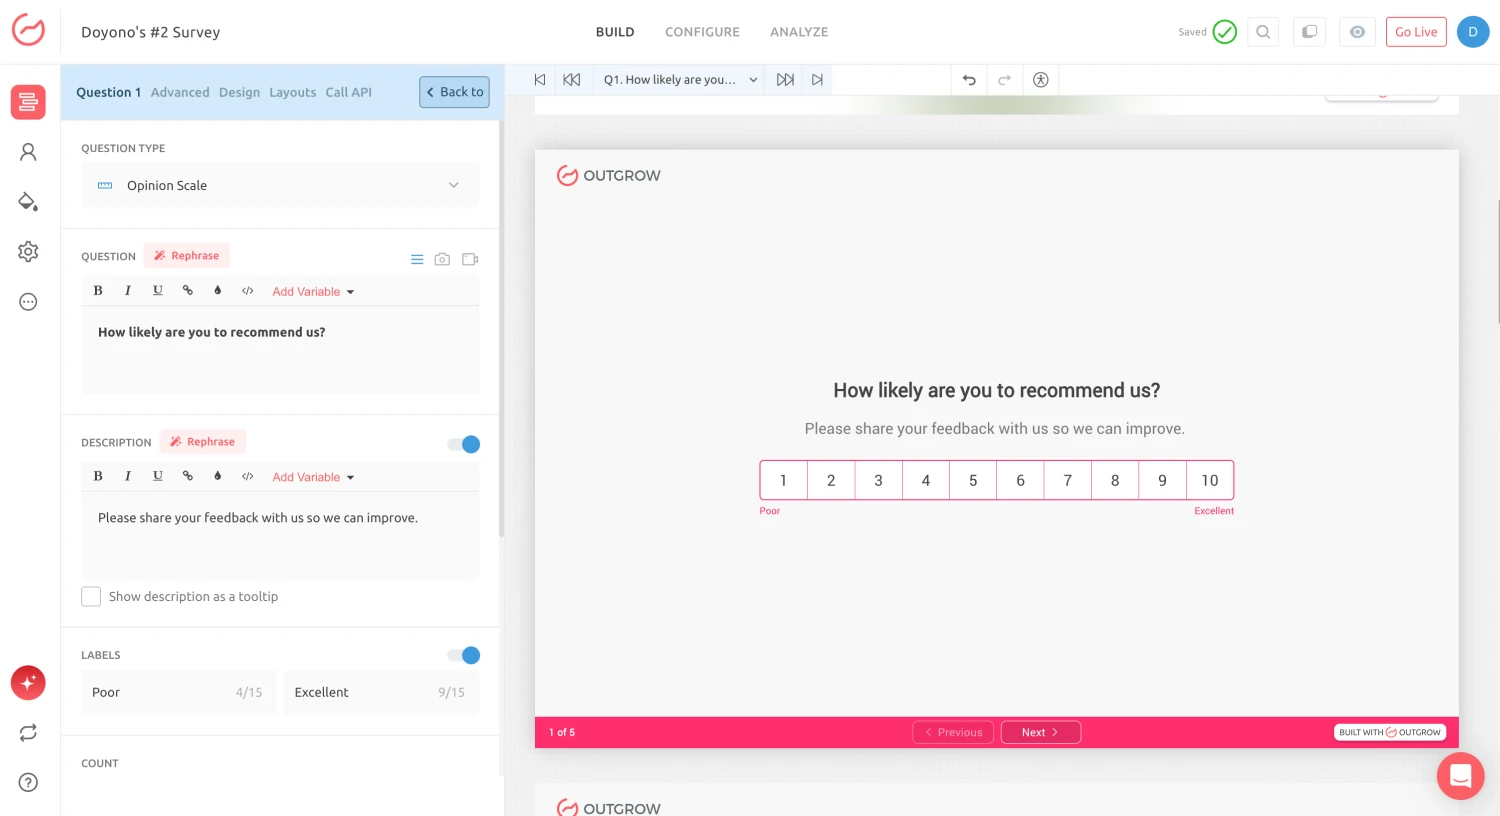This screenshot has width=1500, height=816.
Task: Open Add Variable dropdown in Question editor
Action: 313,292
